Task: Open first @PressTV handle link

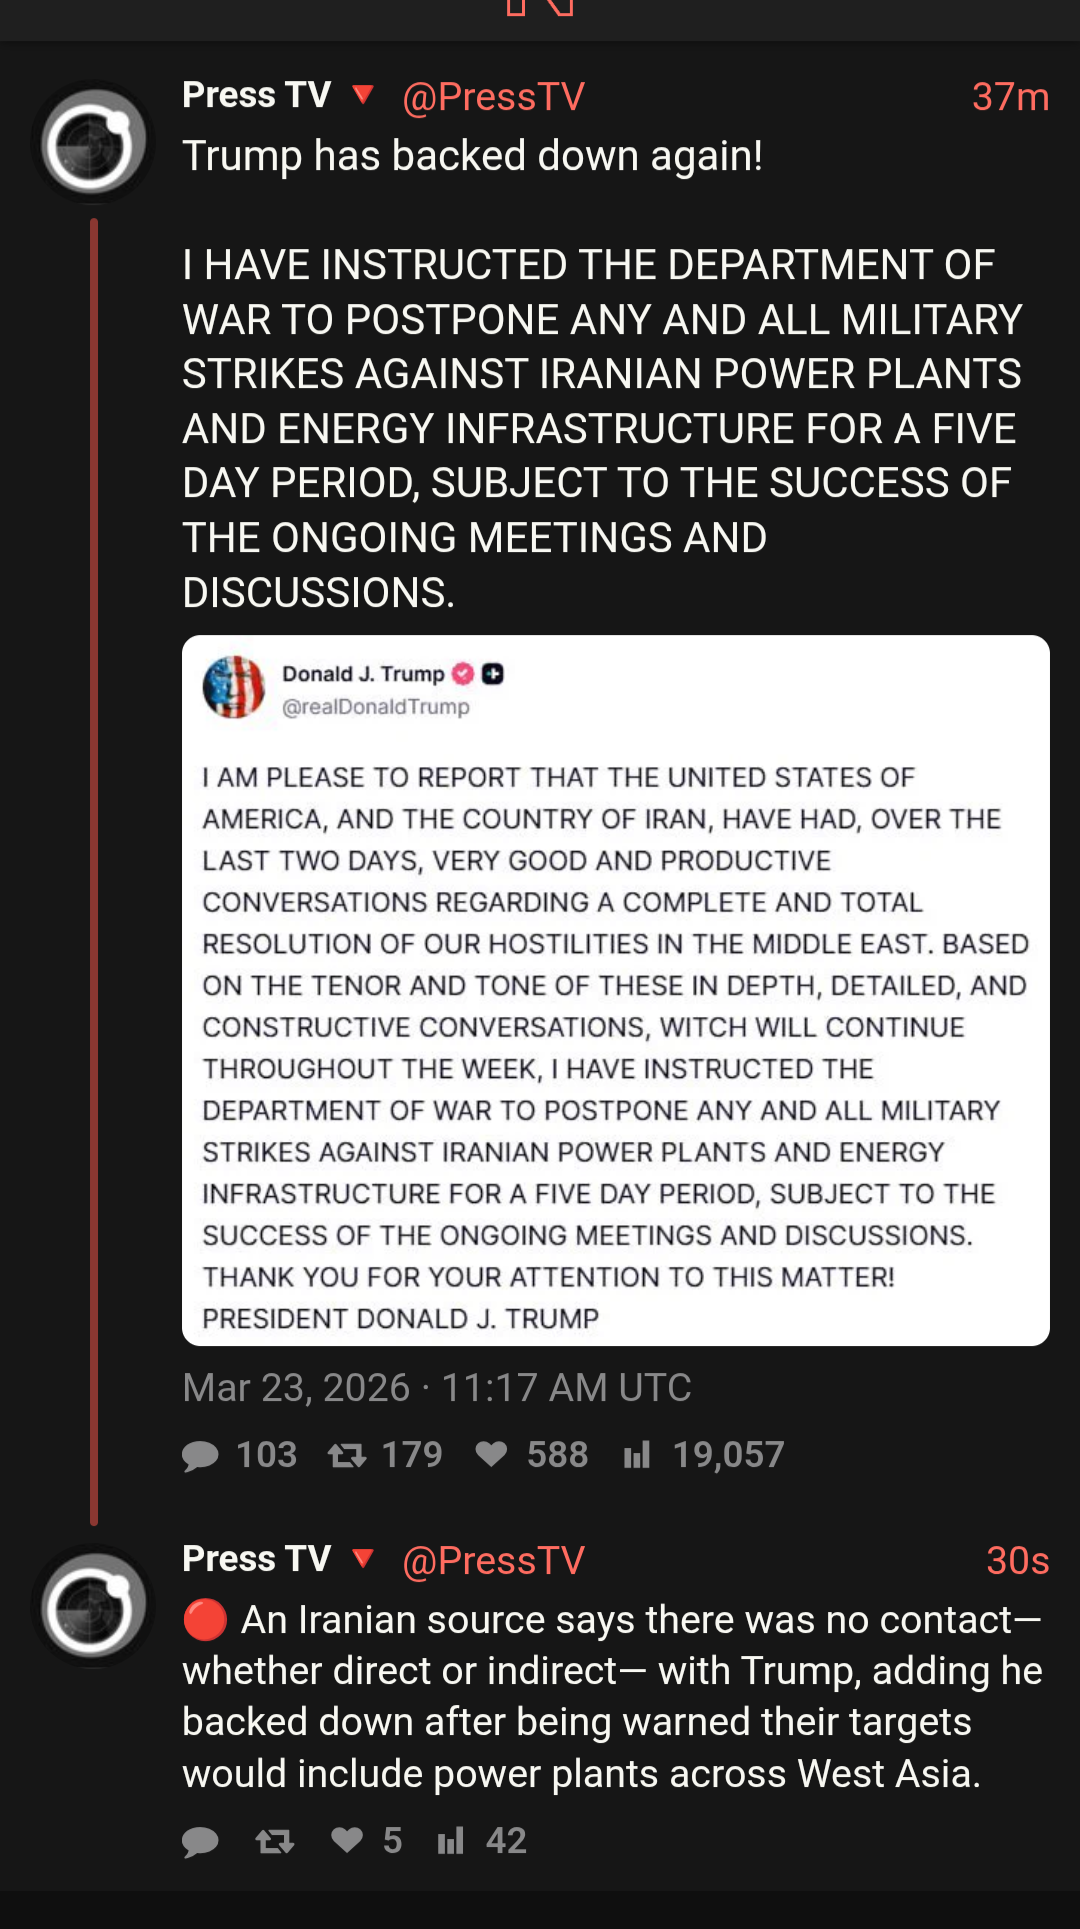Action: click(x=493, y=97)
